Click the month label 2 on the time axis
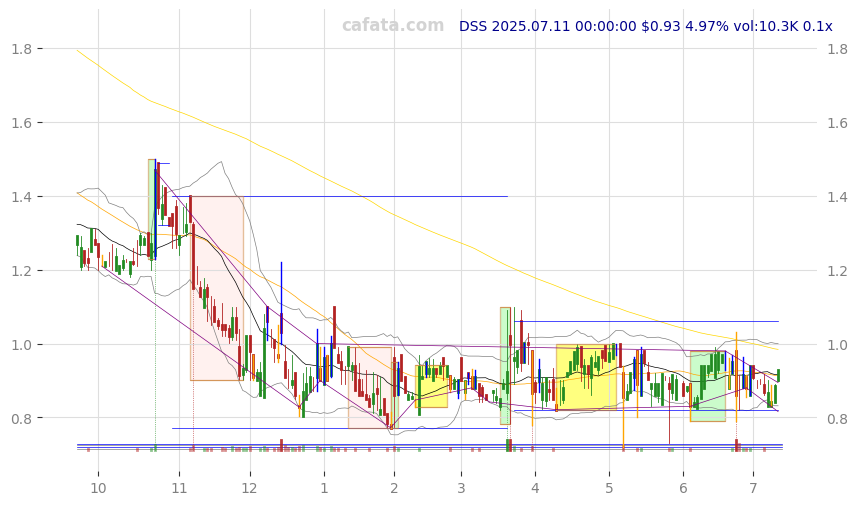858x505 pixels. coord(395,488)
